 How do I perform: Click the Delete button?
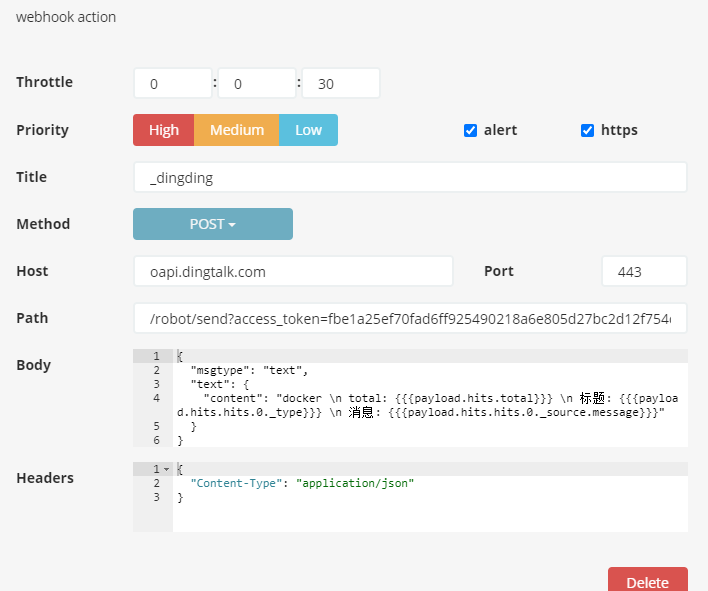(x=647, y=582)
